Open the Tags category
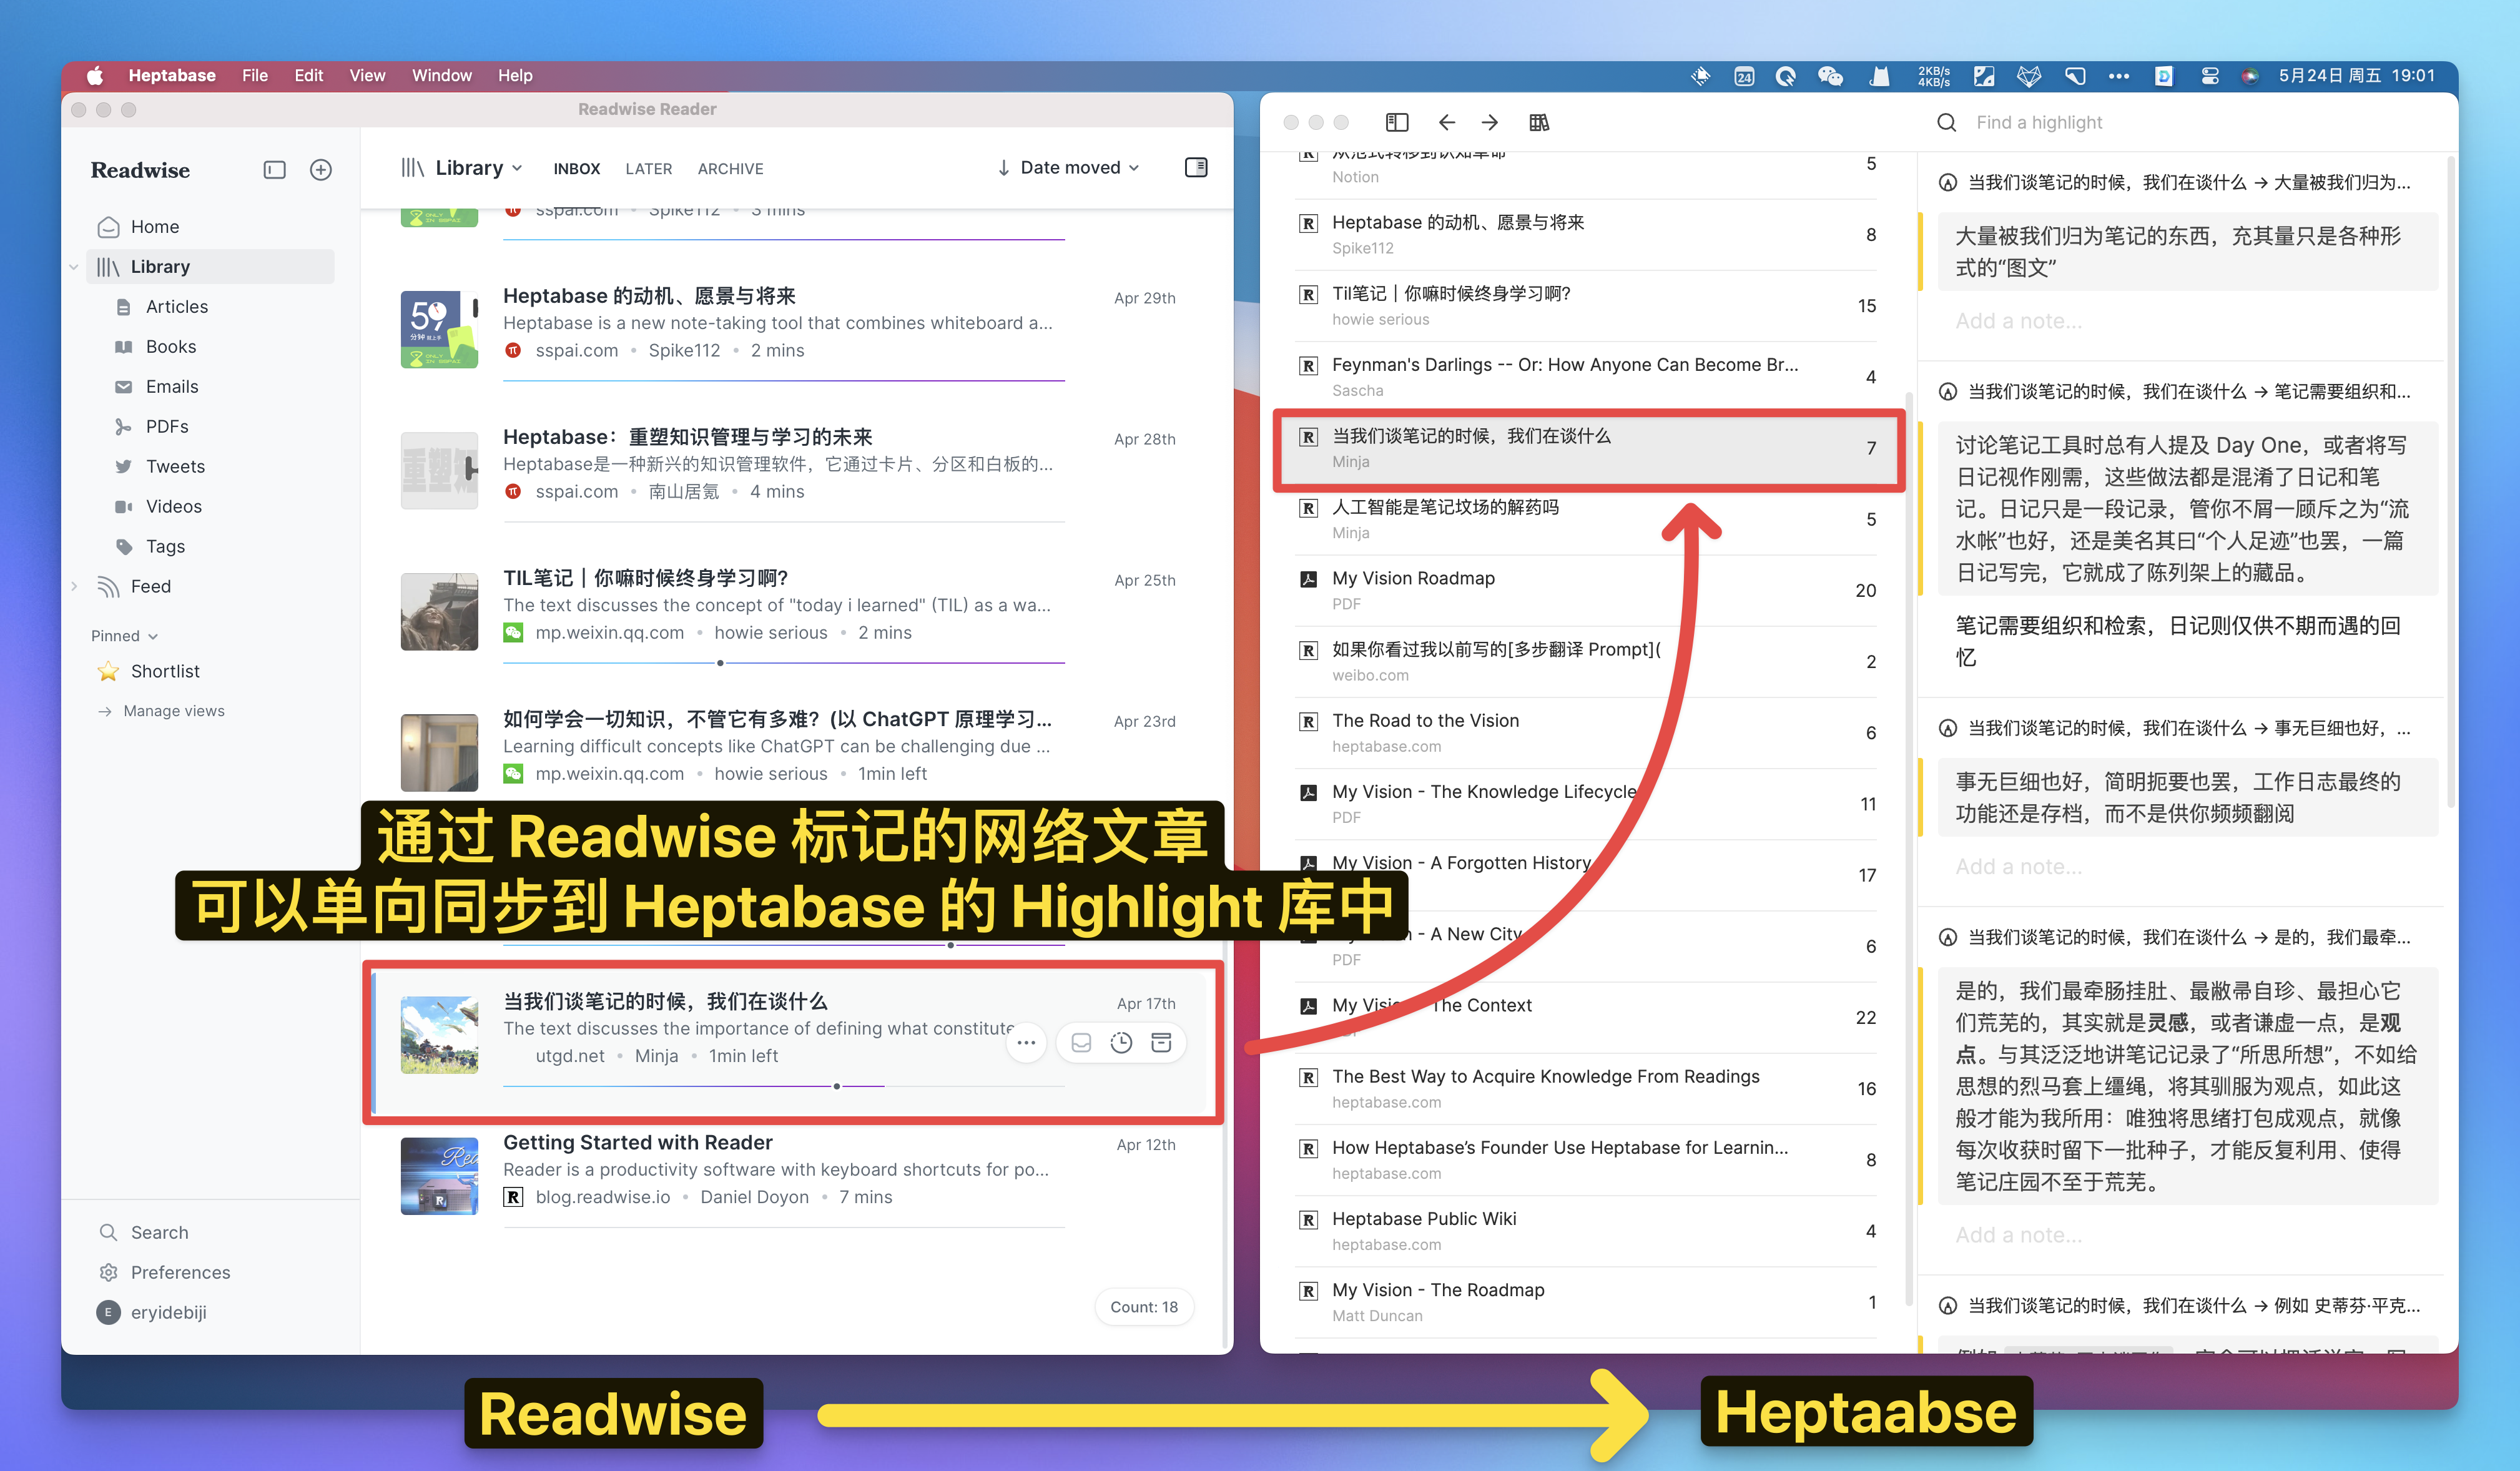 (165, 547)
